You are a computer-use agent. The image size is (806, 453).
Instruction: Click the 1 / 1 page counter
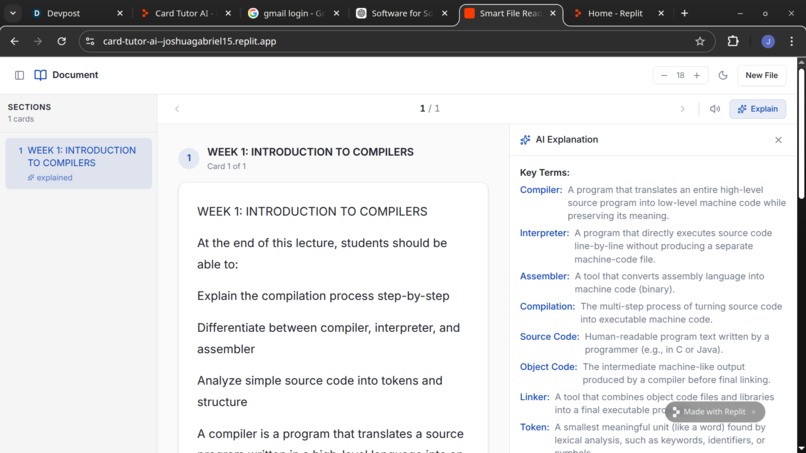(430, 108)
